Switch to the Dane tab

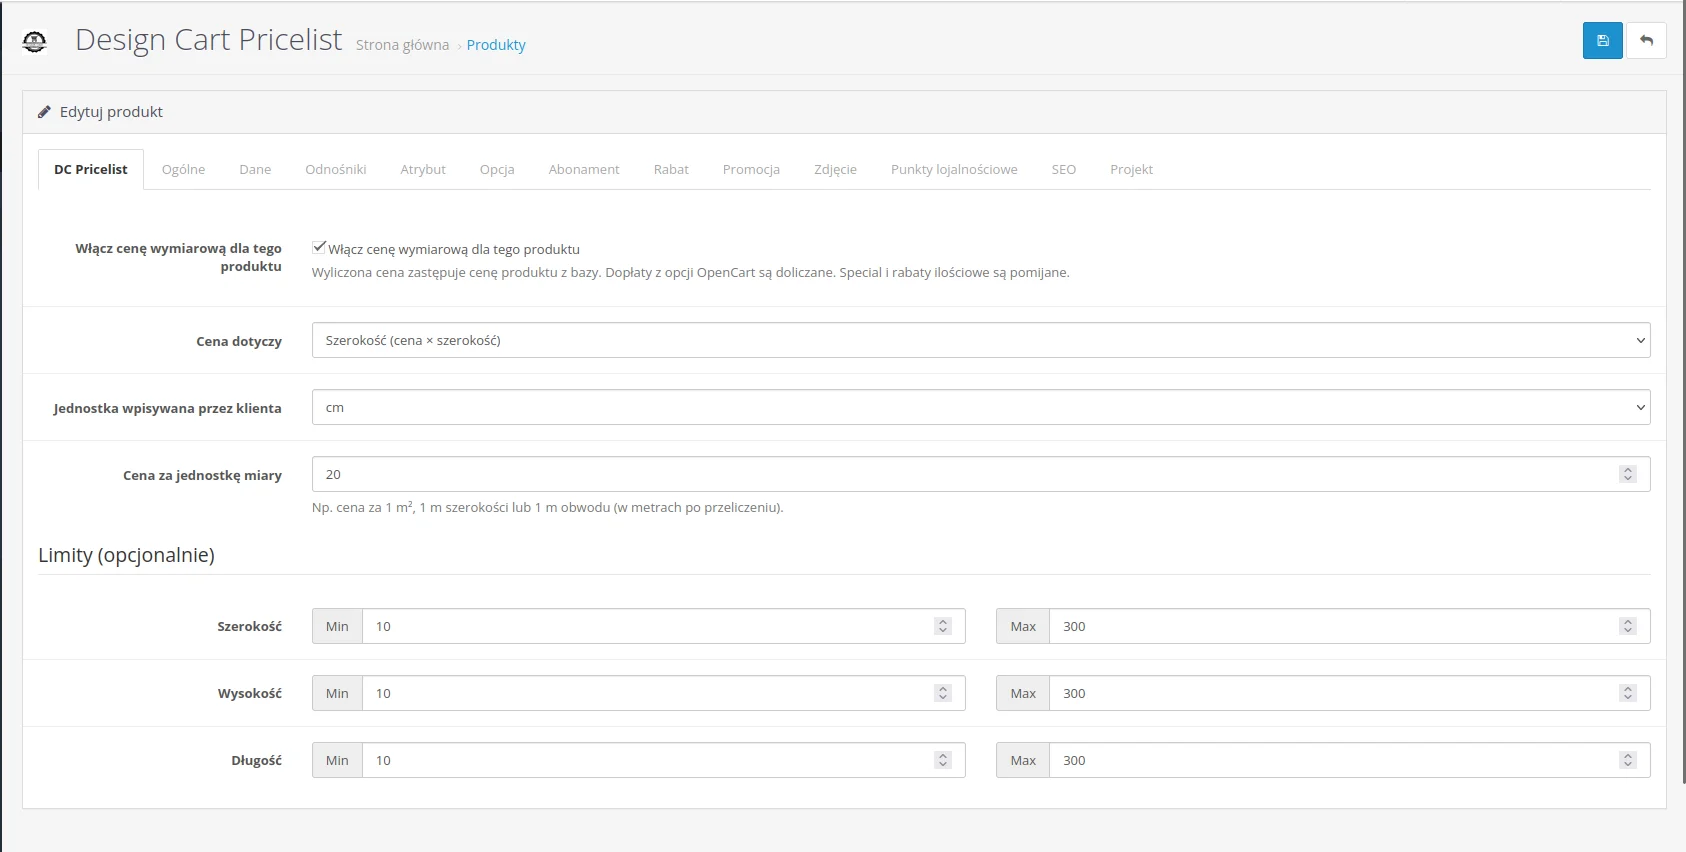(x=255, y=169)
